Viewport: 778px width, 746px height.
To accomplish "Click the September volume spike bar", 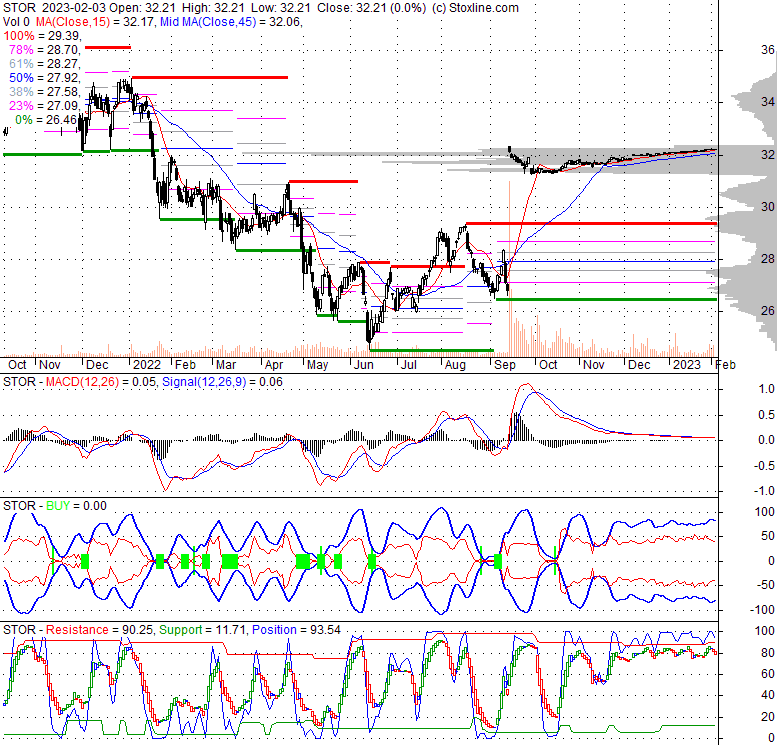I will 509,268.
